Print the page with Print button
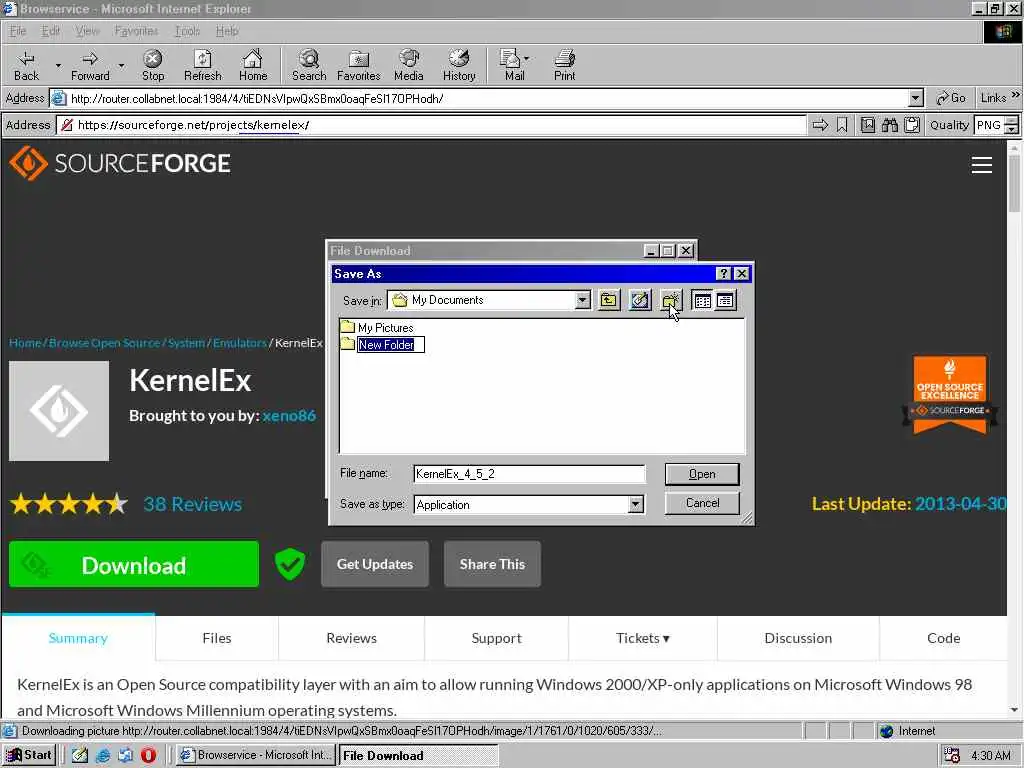This screenshot has height=768, width=1024. click(564, 65)
